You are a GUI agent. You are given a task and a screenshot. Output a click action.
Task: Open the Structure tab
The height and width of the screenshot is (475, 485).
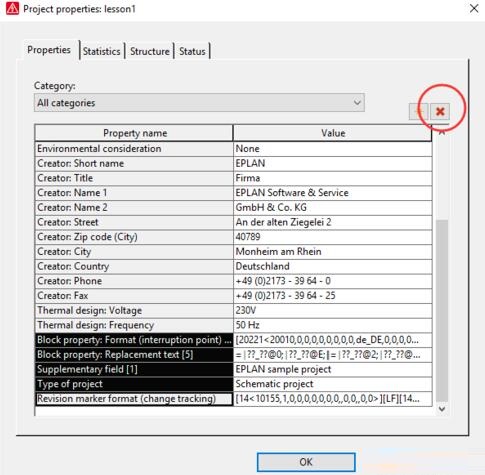point(150,51)
